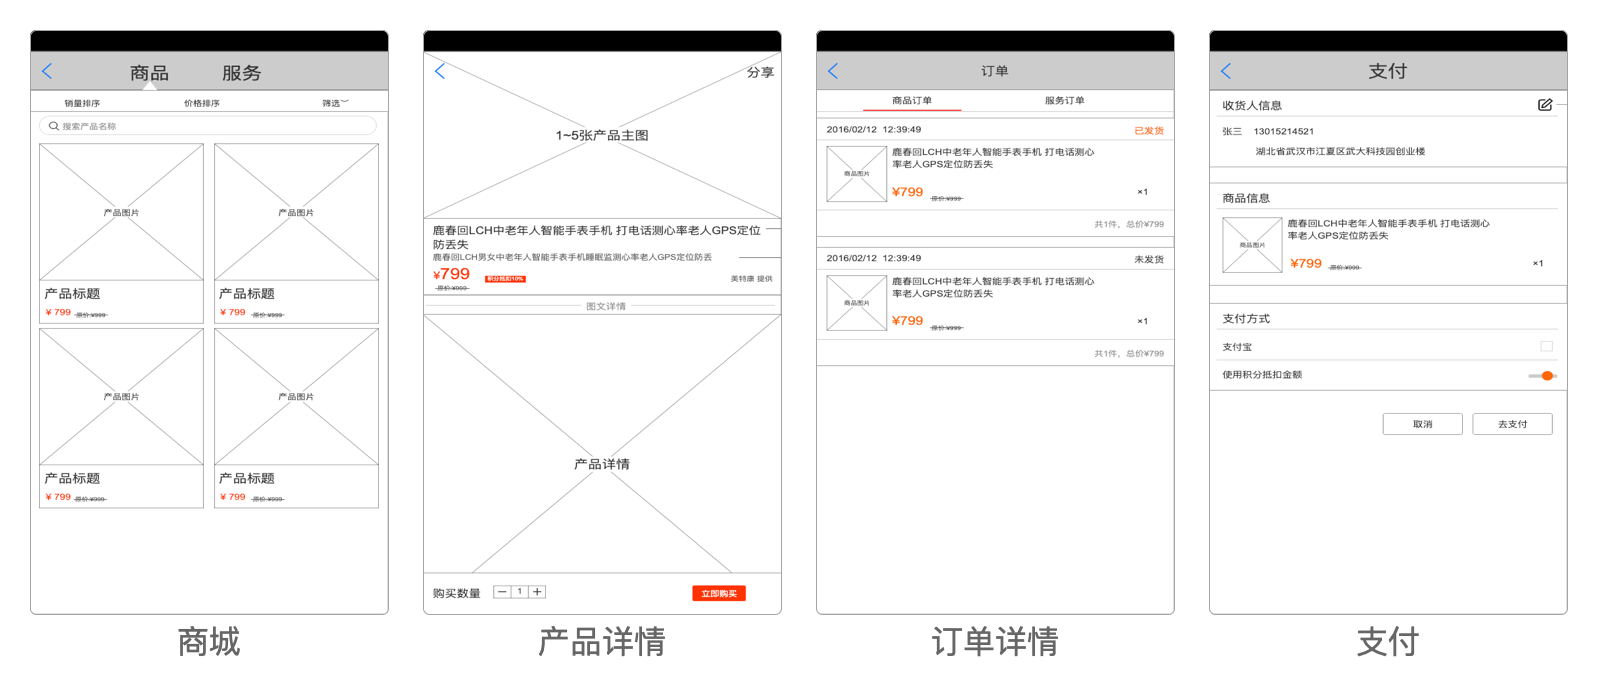1598x687 pixels.
Task: Switch to the 商品订单 tab
Action: point(912,100)
